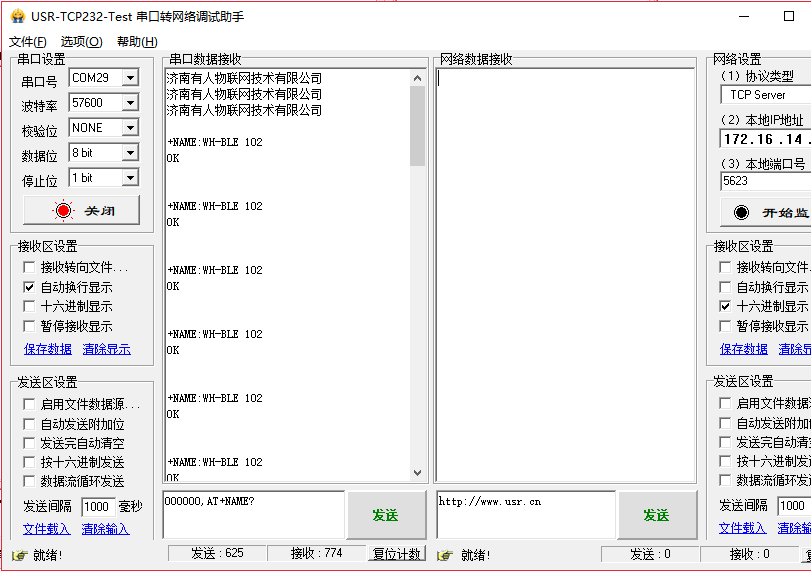Image resolution: width=811 pixels, height=572 pixels.
Task: Click 清除显示 link in serial receive settings
Action: (106, 349)
